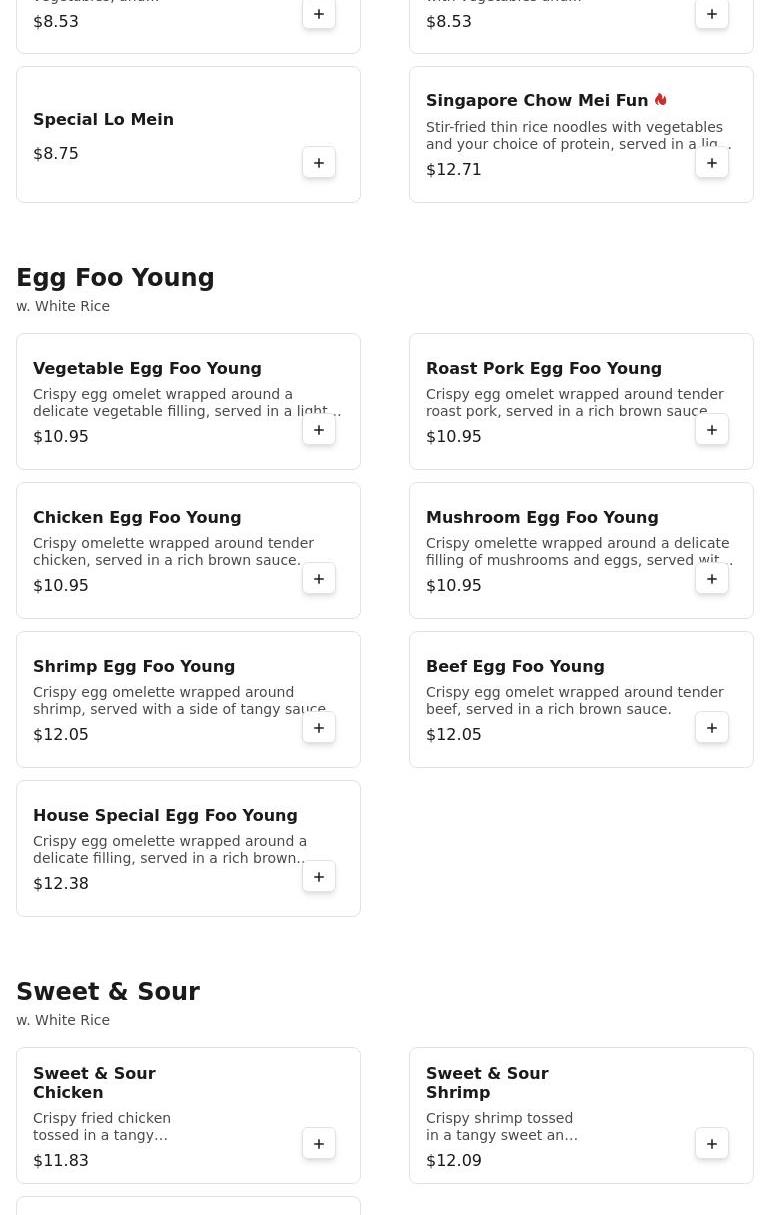Click plus button for Vegetable Egg Foo Young
Viewport: 770px width, 1215px height.
coord(319,430)
